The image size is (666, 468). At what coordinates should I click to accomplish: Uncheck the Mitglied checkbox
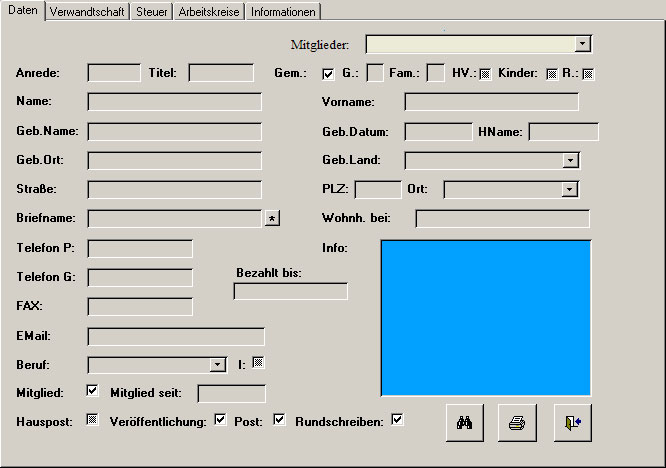tap(92, 391)
